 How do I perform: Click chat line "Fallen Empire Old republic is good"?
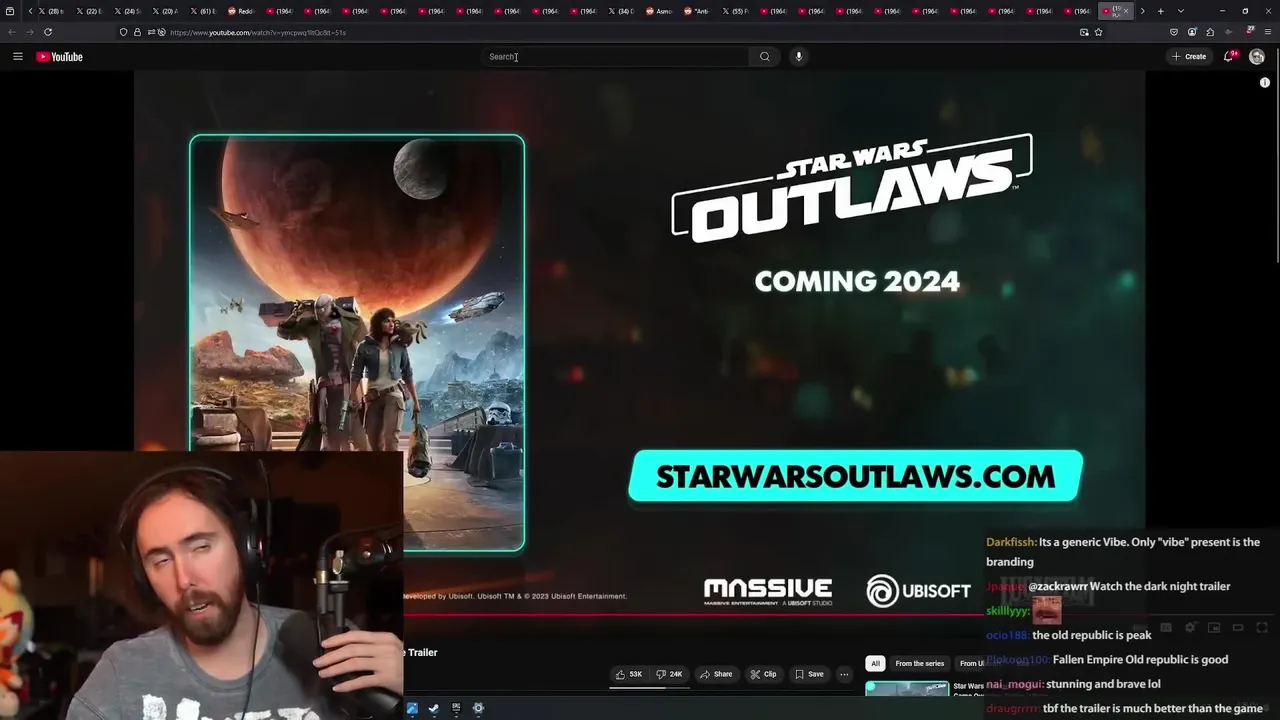(x=1141, y=660)
